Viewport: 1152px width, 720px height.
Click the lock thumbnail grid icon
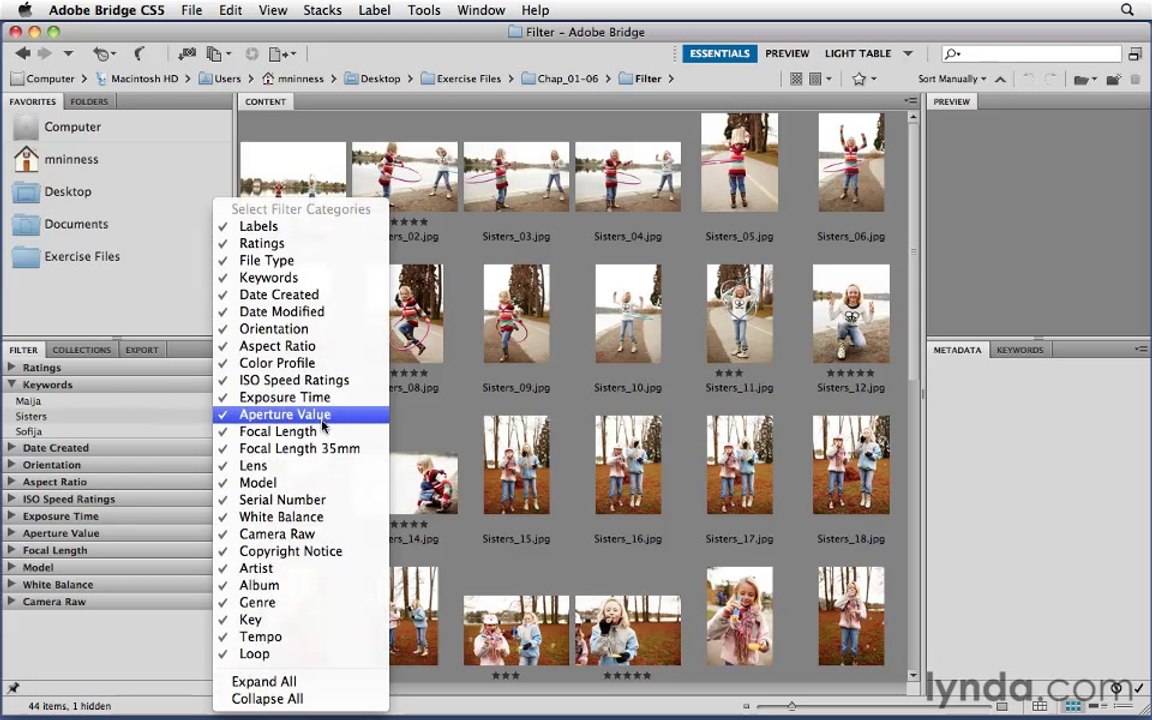click(x=1040, y=706)
